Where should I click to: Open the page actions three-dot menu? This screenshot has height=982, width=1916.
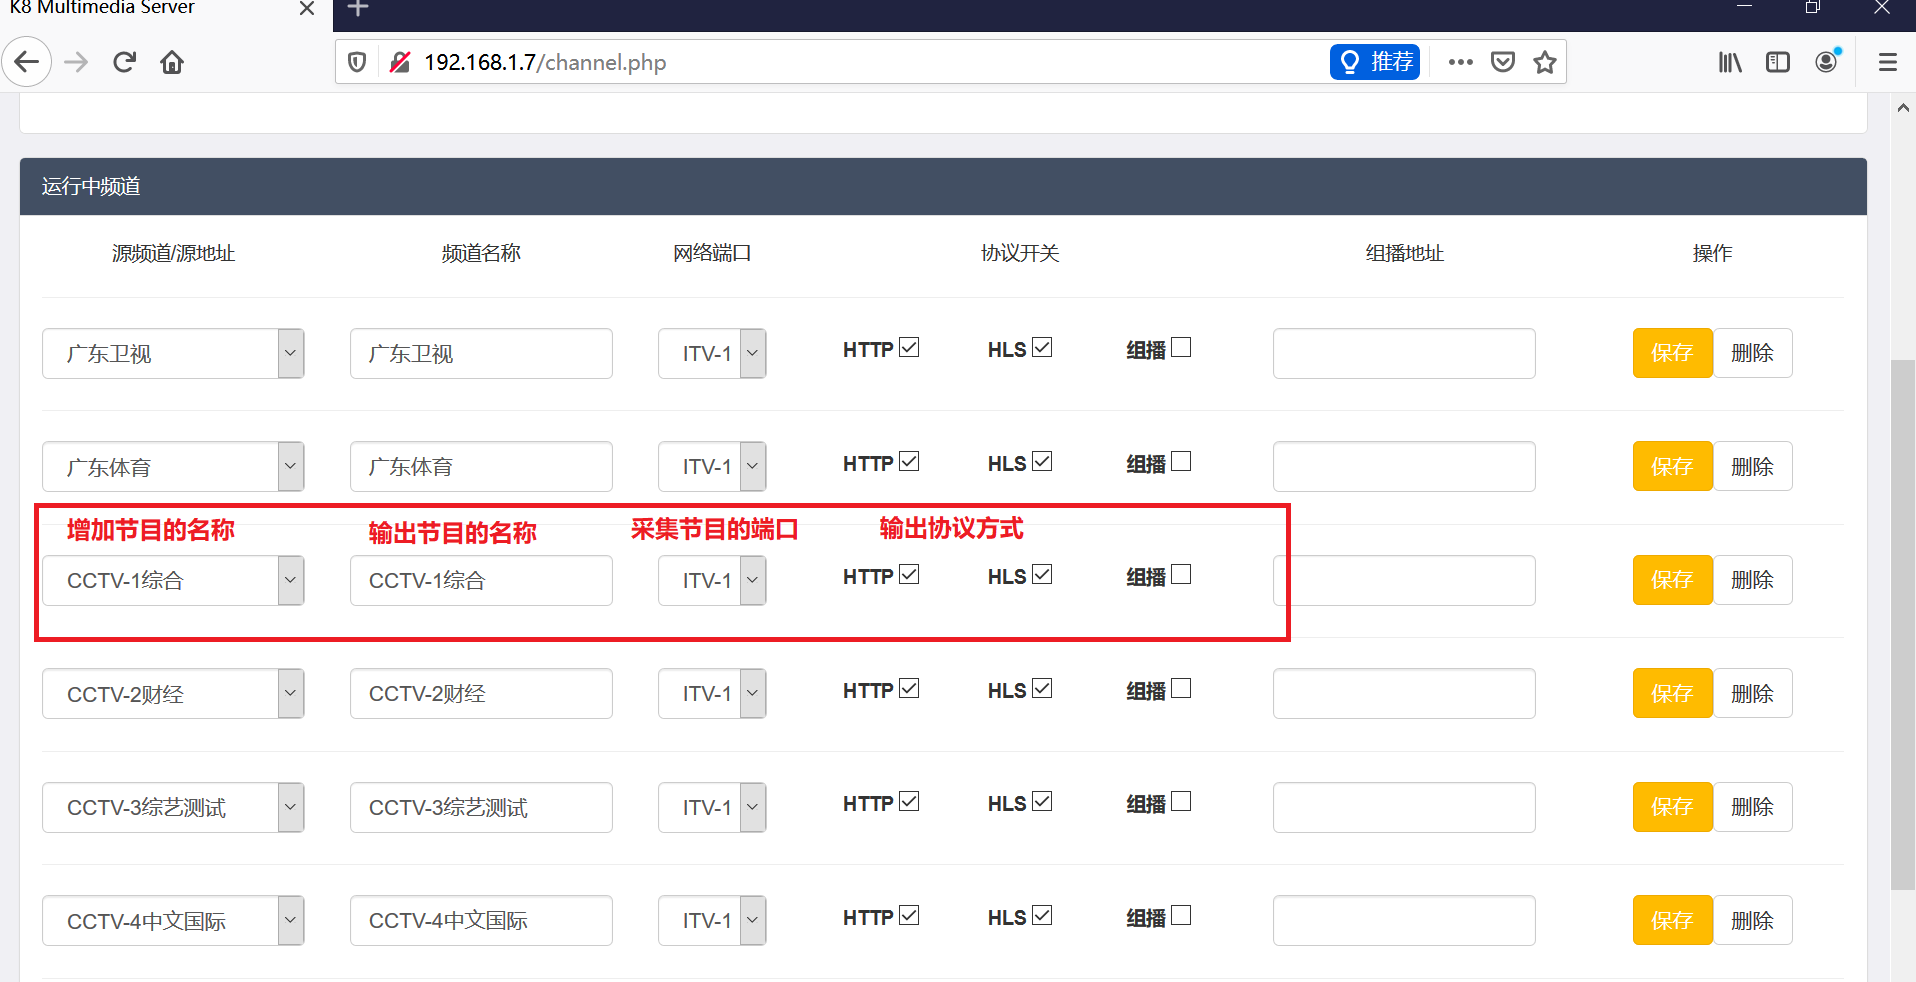click(1461, 62)
